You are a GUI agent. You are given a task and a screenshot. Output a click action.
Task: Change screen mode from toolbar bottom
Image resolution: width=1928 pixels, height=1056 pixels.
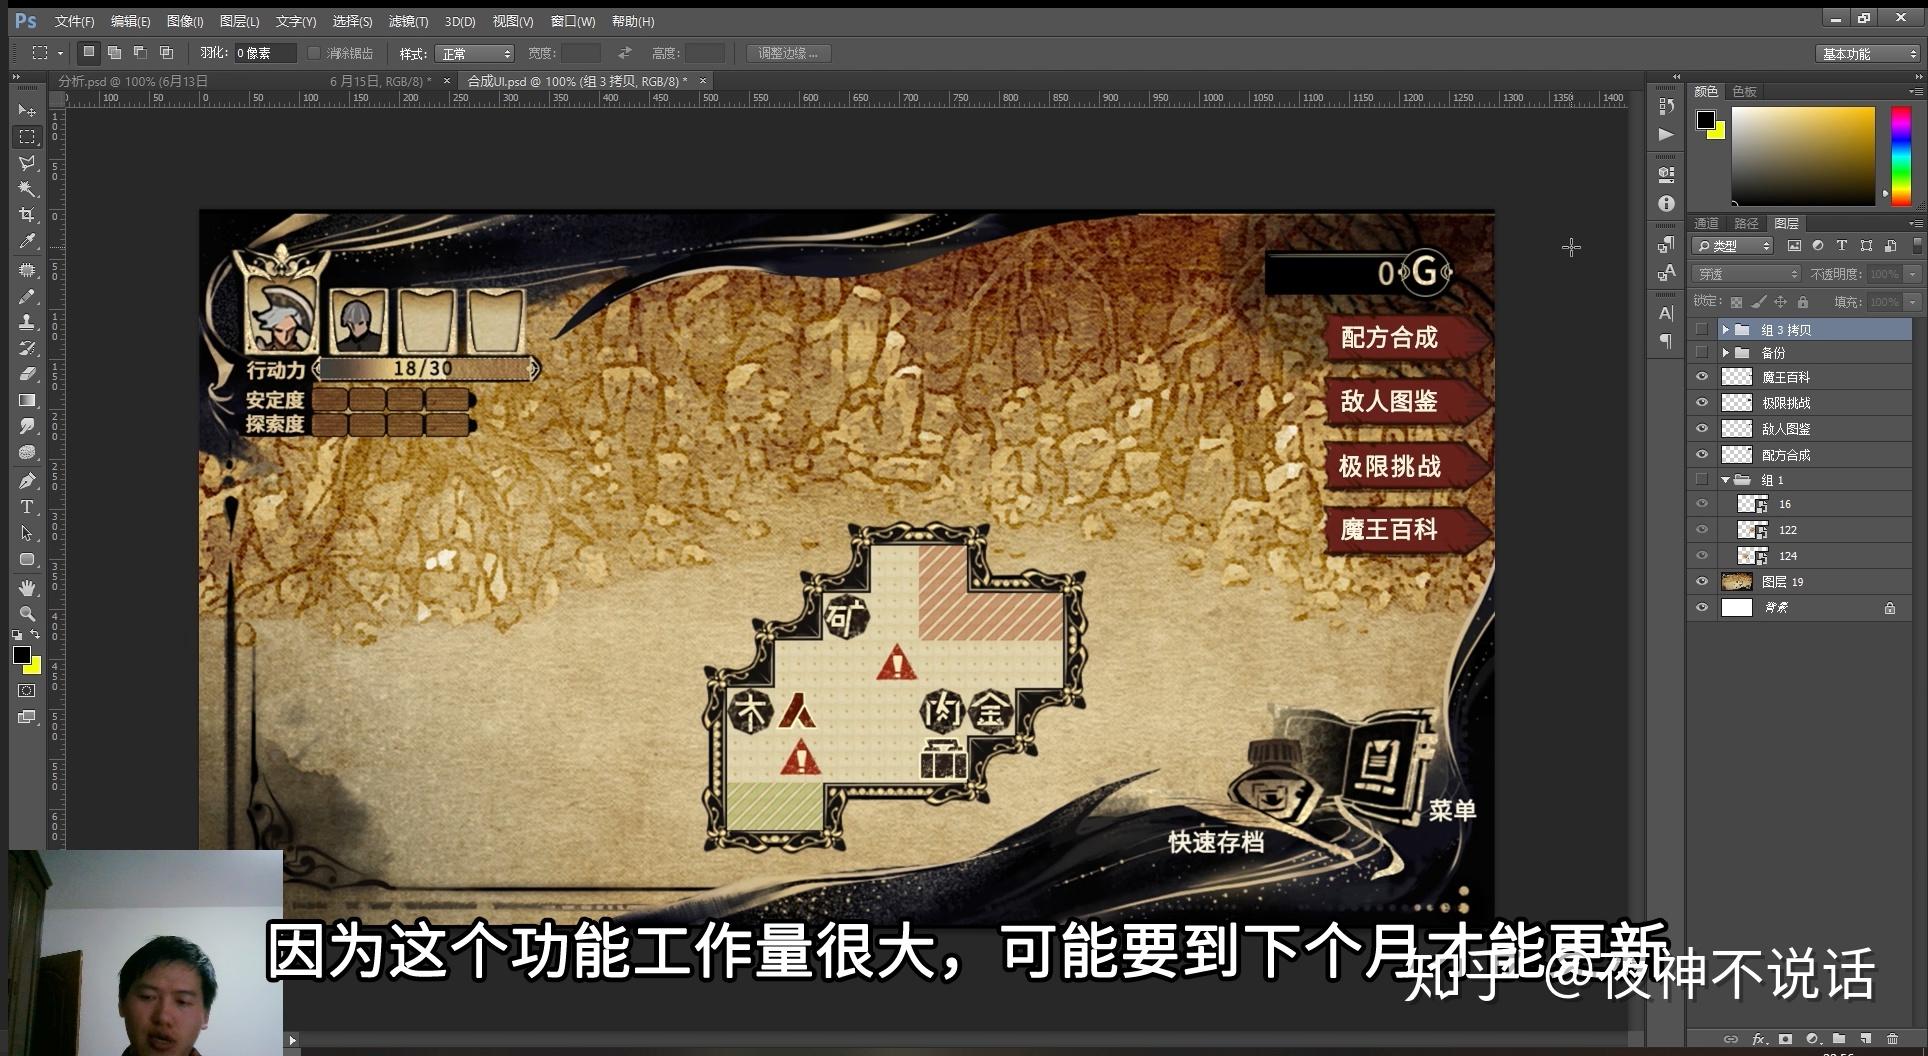27,717
